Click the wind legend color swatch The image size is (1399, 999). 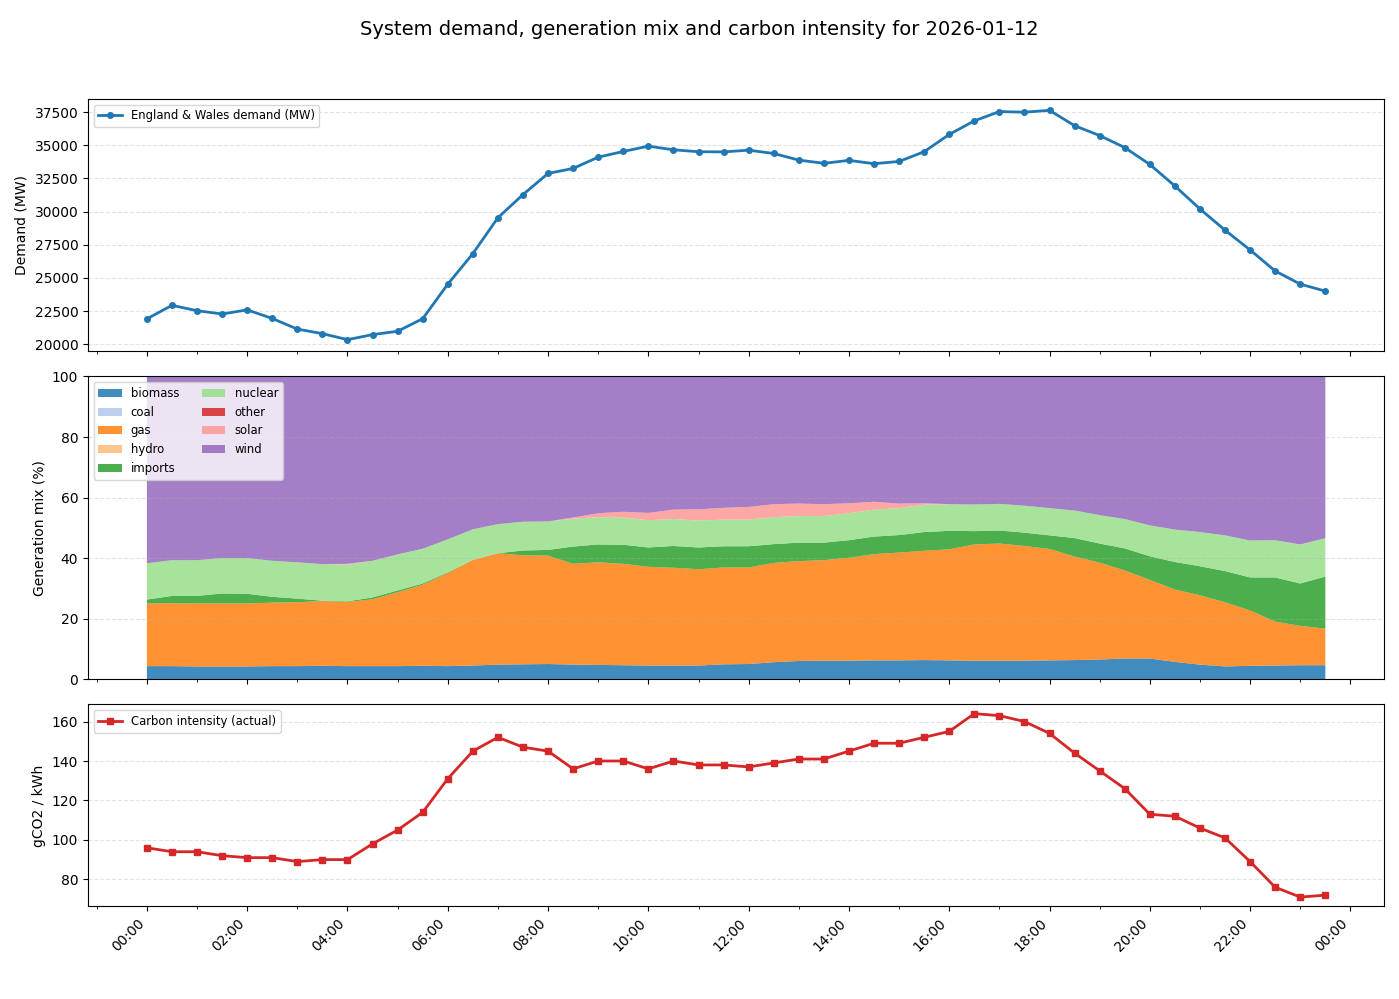click(x=215, y=448)
